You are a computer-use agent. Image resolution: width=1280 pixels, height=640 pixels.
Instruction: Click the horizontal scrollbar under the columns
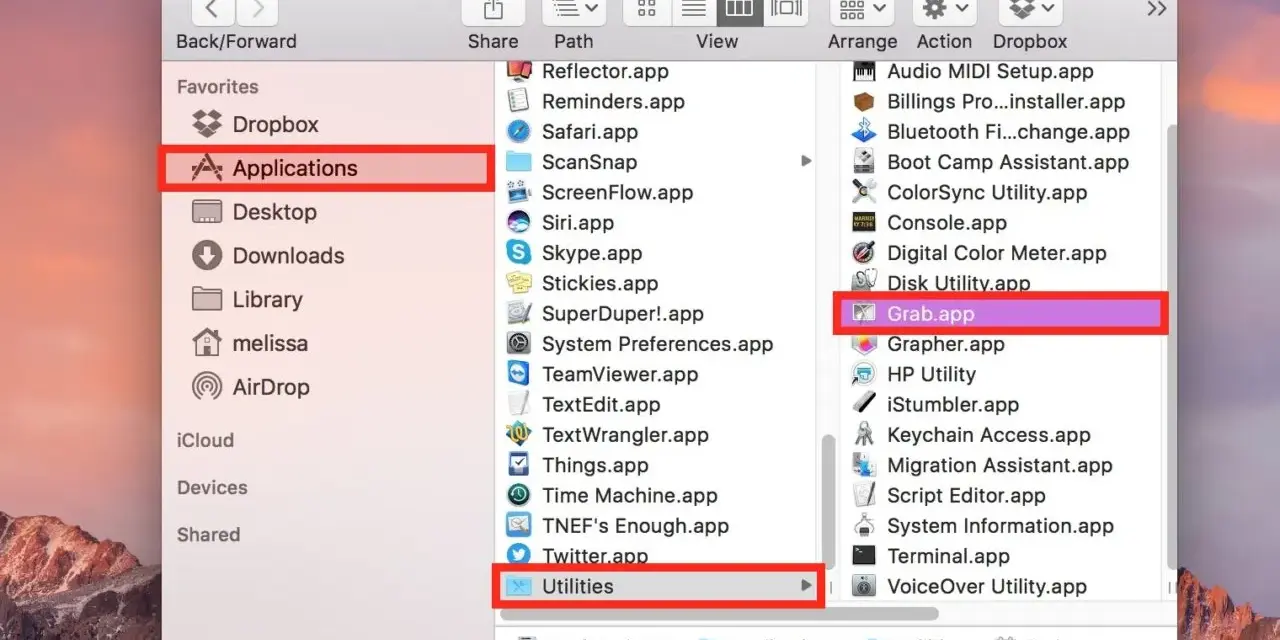(x=717, y=613)
